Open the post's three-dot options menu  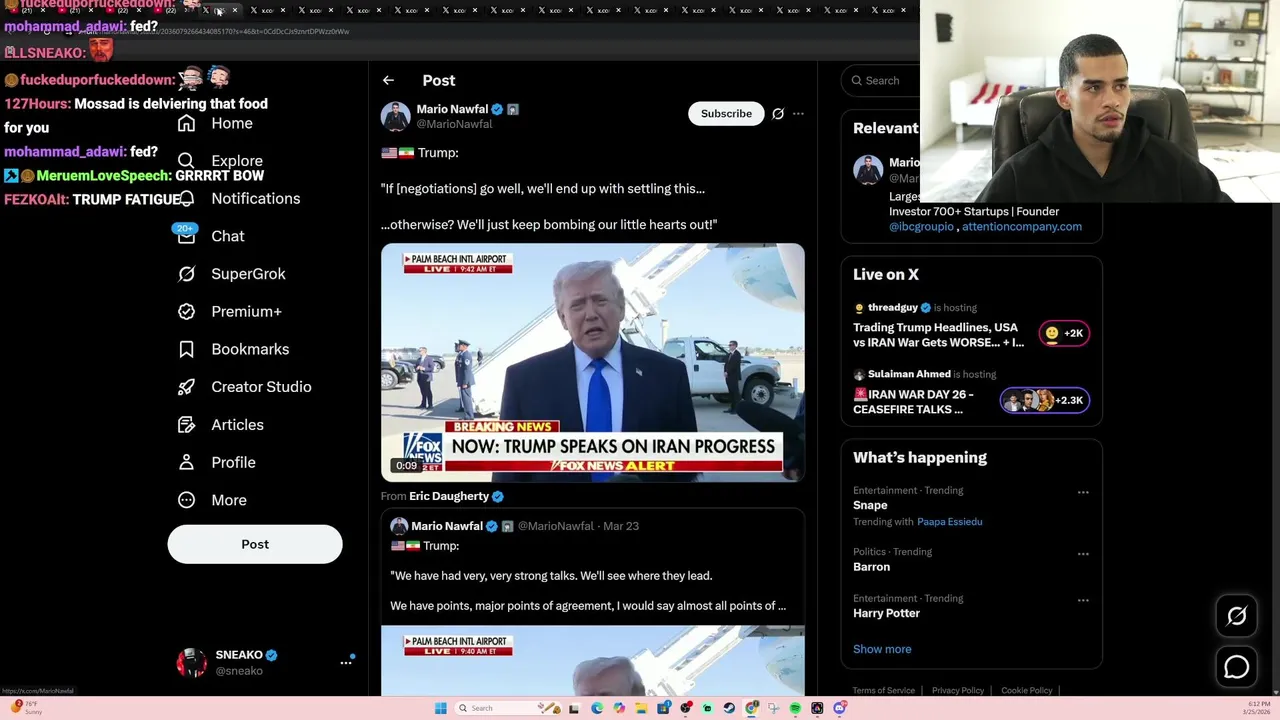click(798, 114)
